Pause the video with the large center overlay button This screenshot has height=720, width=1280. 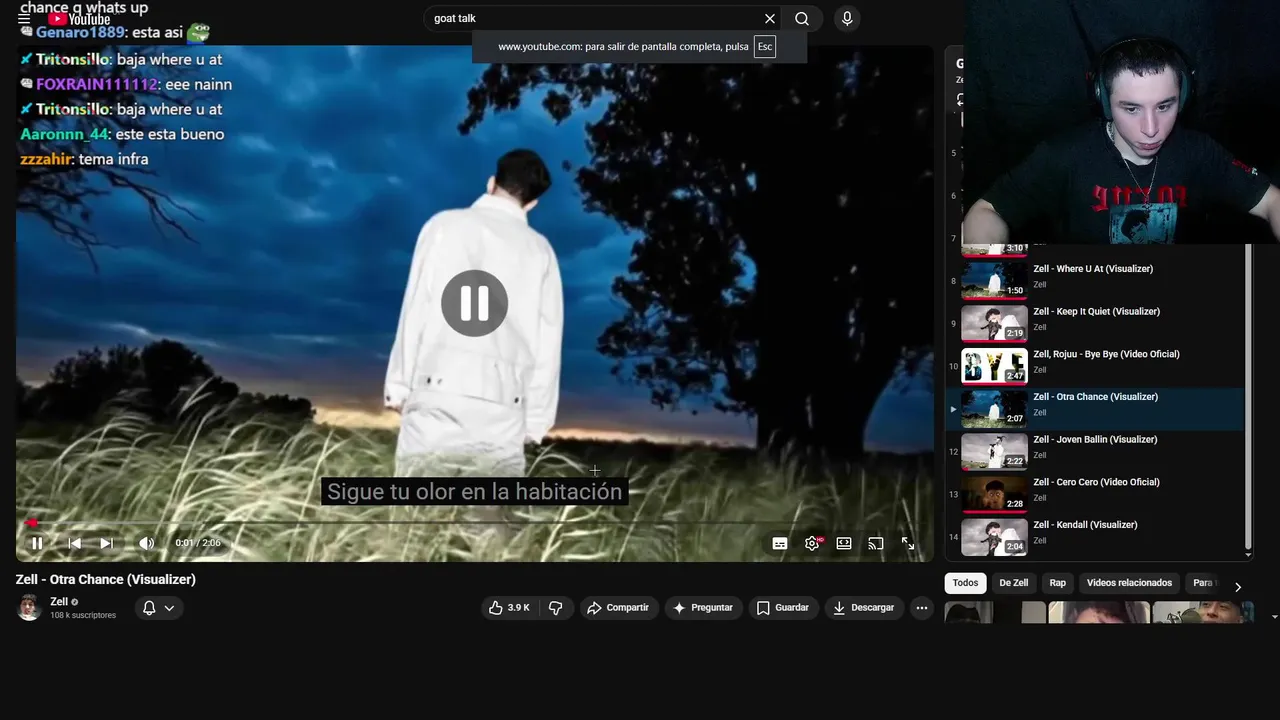474,303
